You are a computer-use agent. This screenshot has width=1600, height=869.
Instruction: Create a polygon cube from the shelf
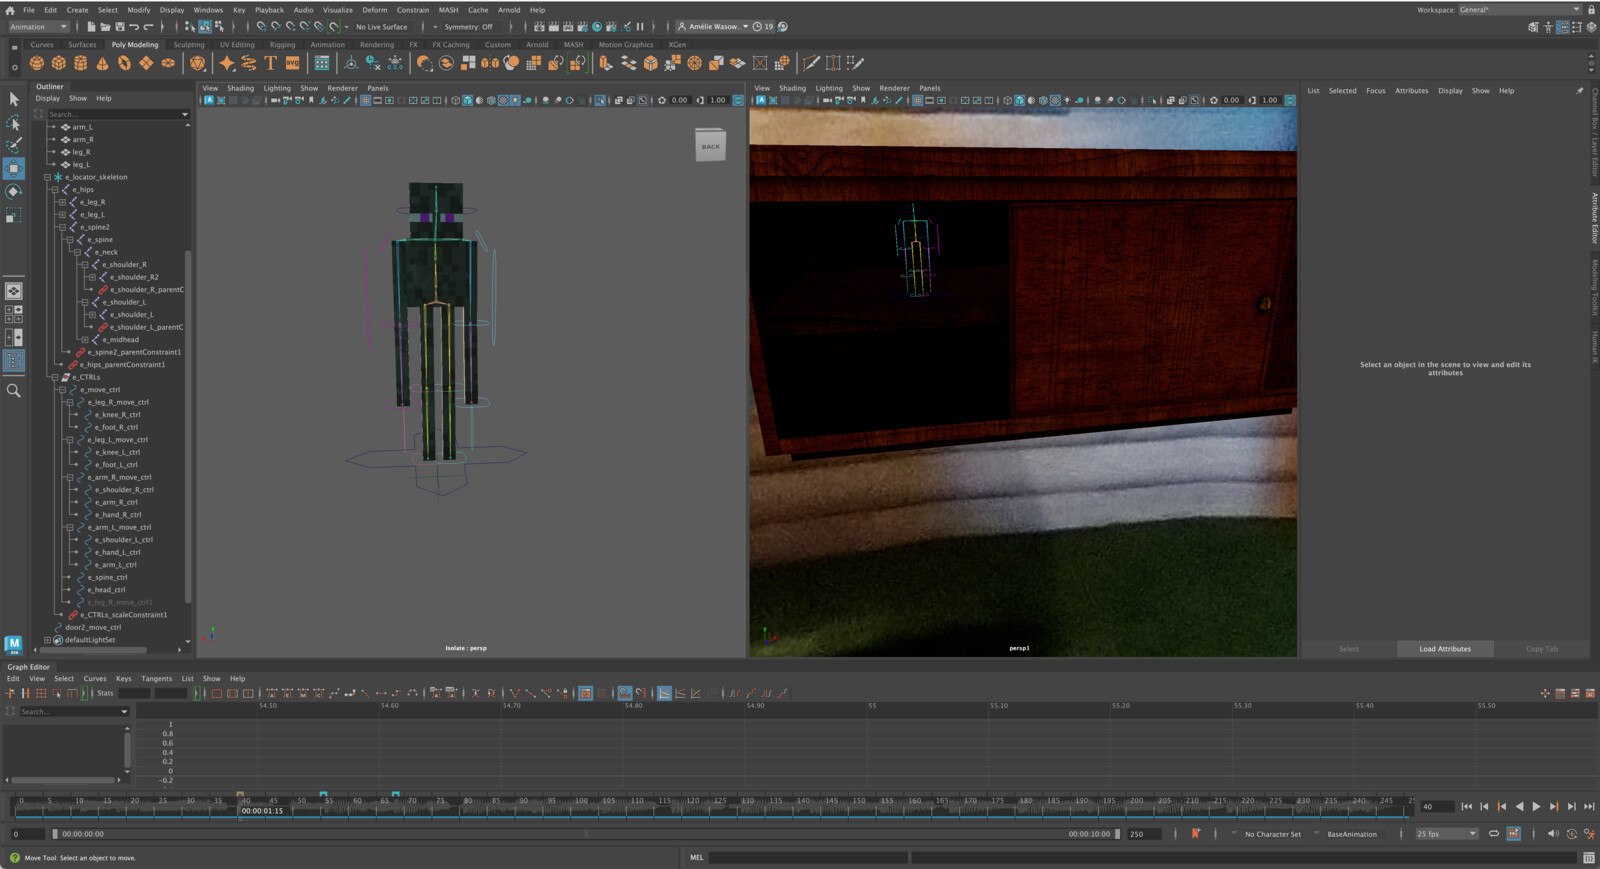point(59,63)
